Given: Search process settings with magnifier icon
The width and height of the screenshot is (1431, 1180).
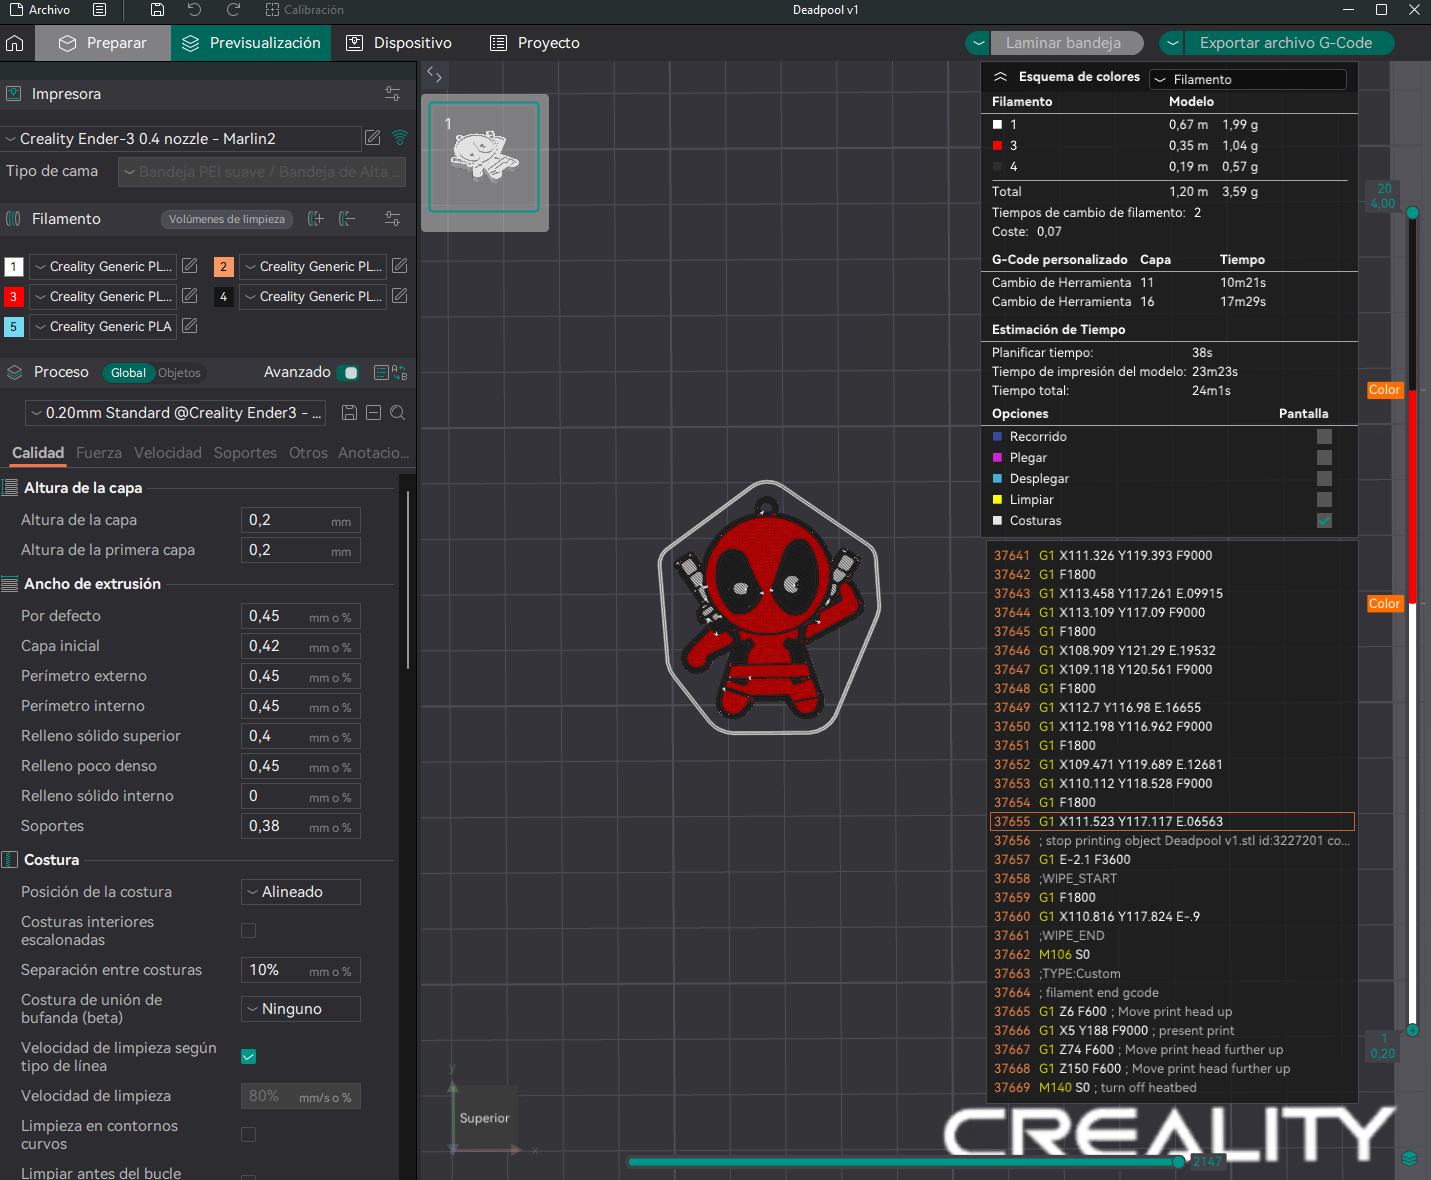Looking at the screenshot, I should coord(397,413).
